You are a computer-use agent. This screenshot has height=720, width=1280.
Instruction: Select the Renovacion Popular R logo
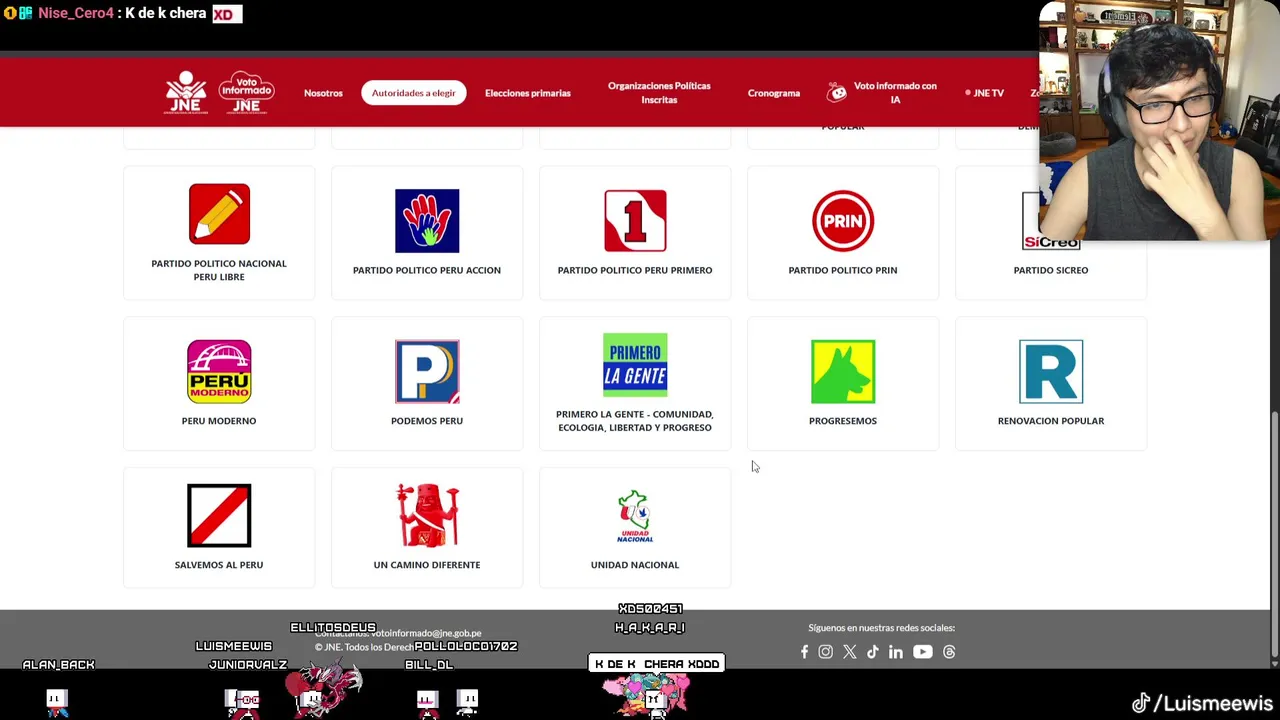[x=1051, y=371]
